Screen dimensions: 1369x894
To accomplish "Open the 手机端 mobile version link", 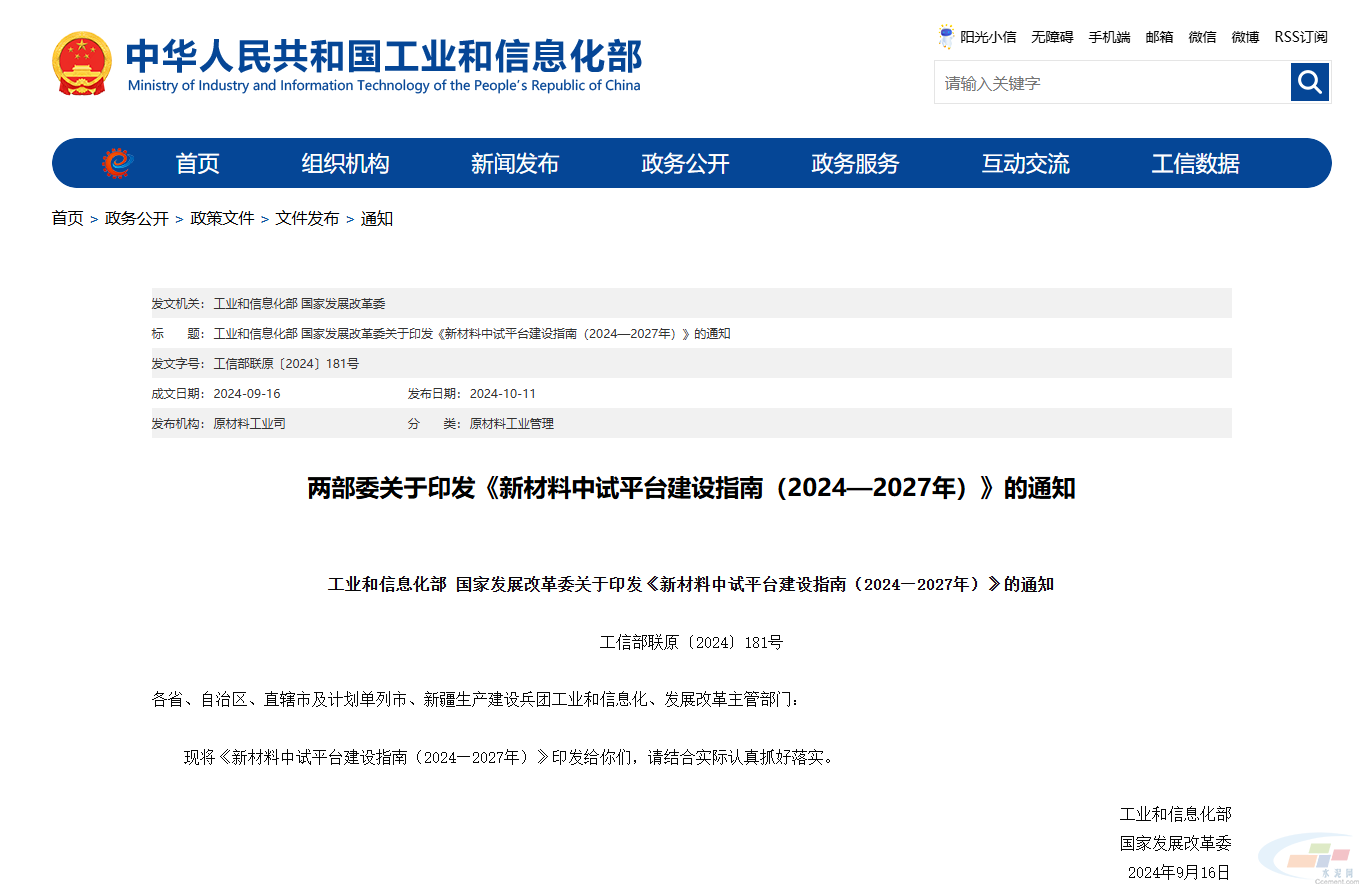I will [1109, 37].
